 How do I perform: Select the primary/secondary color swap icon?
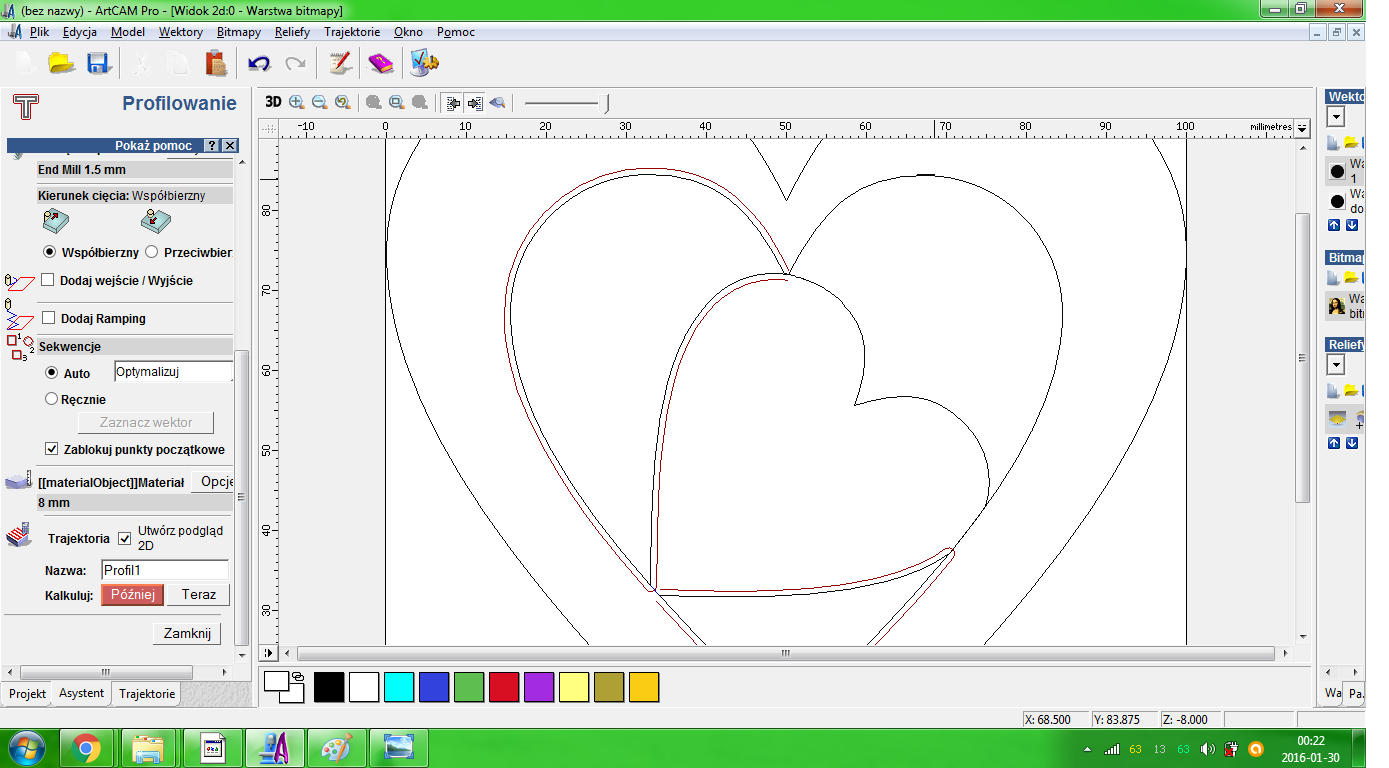(297, 677)
